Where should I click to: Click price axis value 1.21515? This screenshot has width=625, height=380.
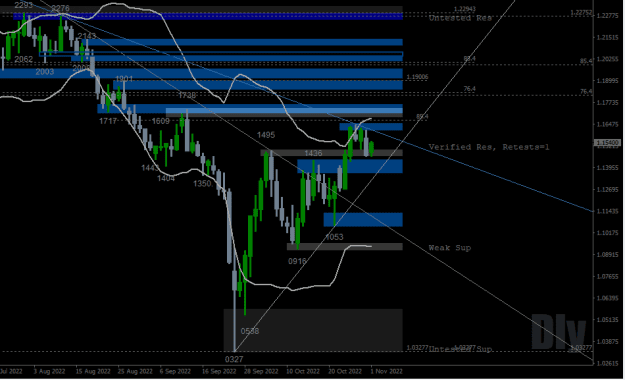607,37
